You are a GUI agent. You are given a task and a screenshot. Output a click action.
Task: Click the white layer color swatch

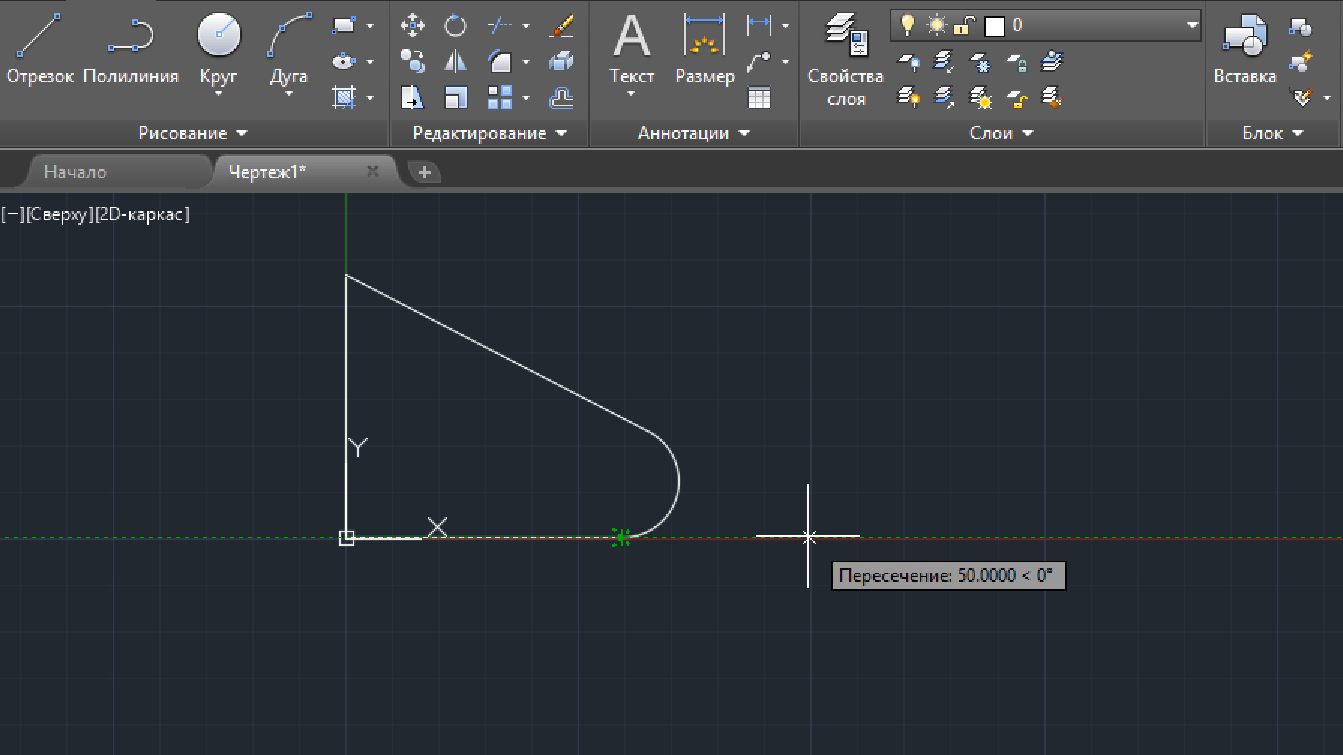994,25
